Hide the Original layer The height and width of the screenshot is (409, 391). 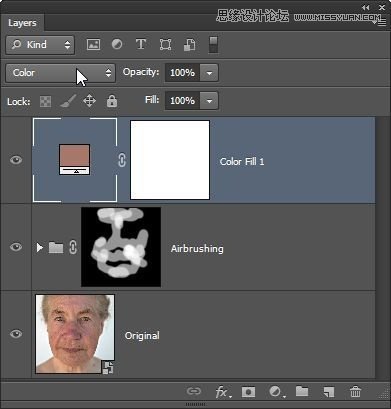16,334
